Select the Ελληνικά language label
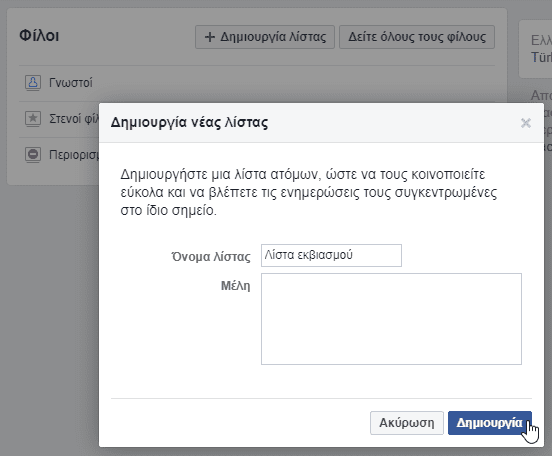Screen dimensions: 552x456 point(541,40)
